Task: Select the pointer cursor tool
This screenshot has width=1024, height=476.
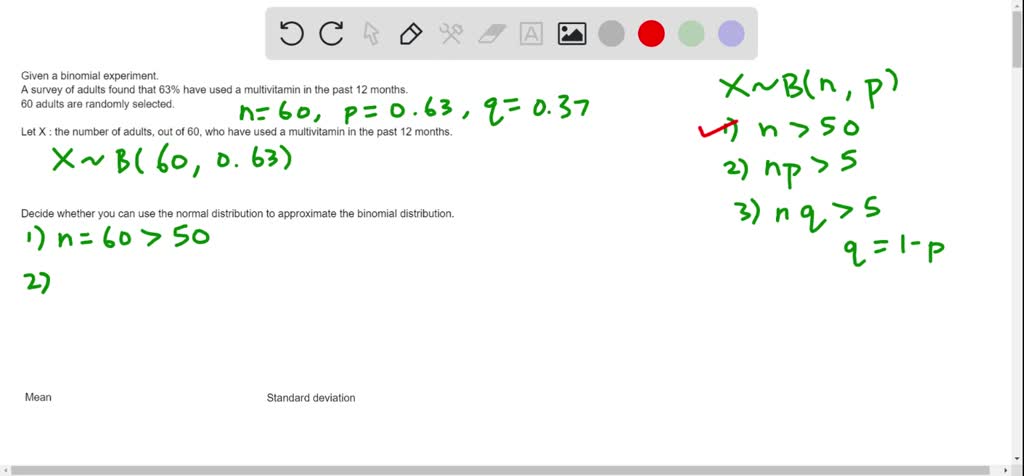Action: click(x=371, y=33)
